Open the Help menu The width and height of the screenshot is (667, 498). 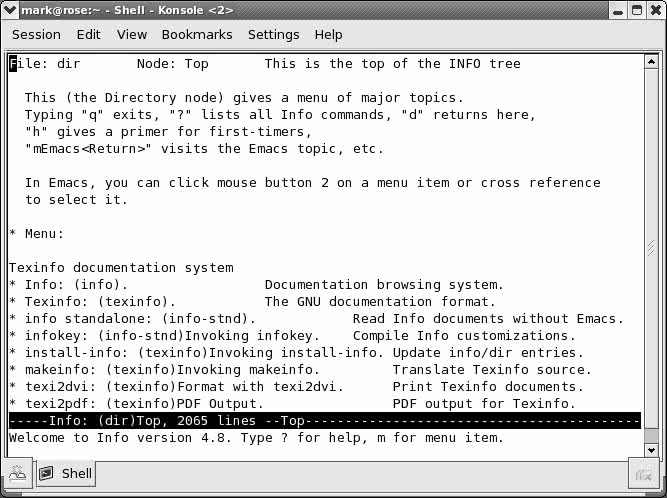(328, 34)
